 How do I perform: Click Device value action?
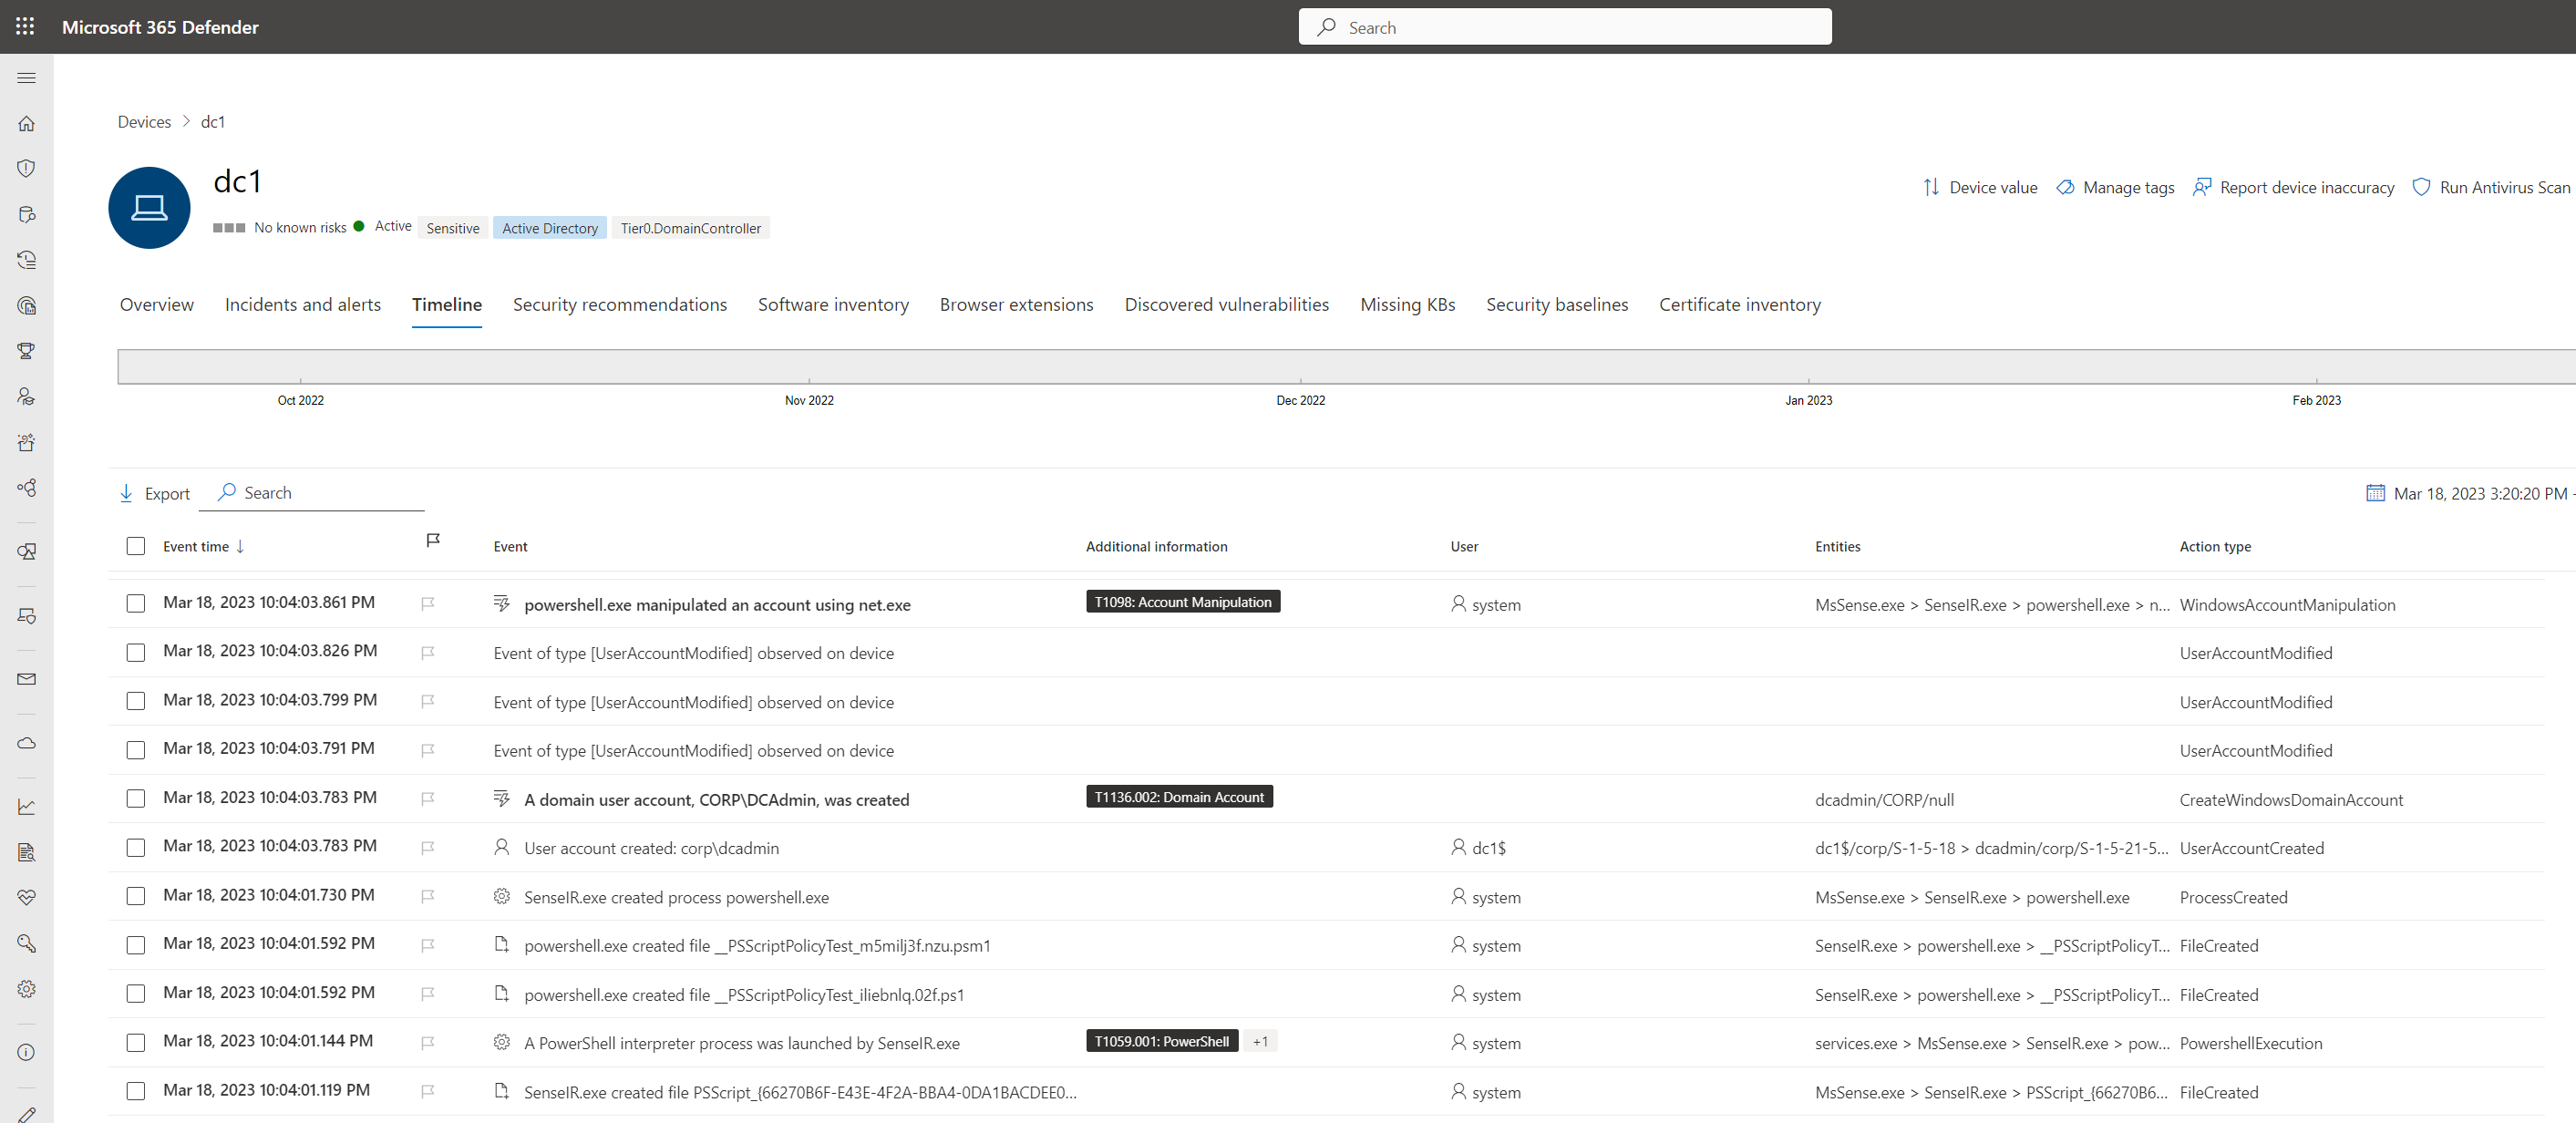click(x=1979, y=188)
